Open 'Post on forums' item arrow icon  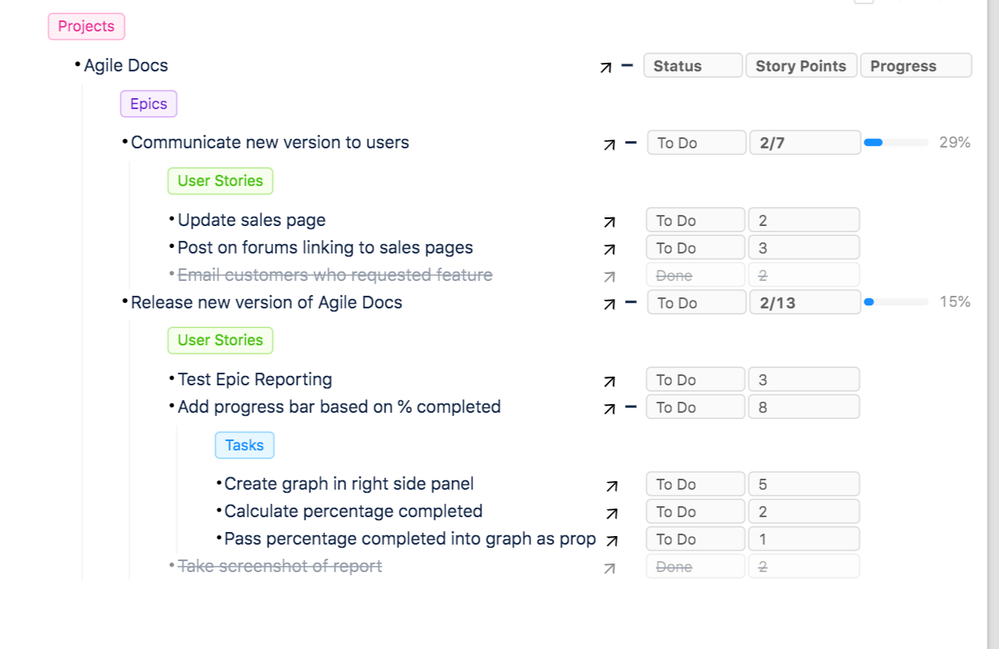pyautogui.click(x=610, y=249)
